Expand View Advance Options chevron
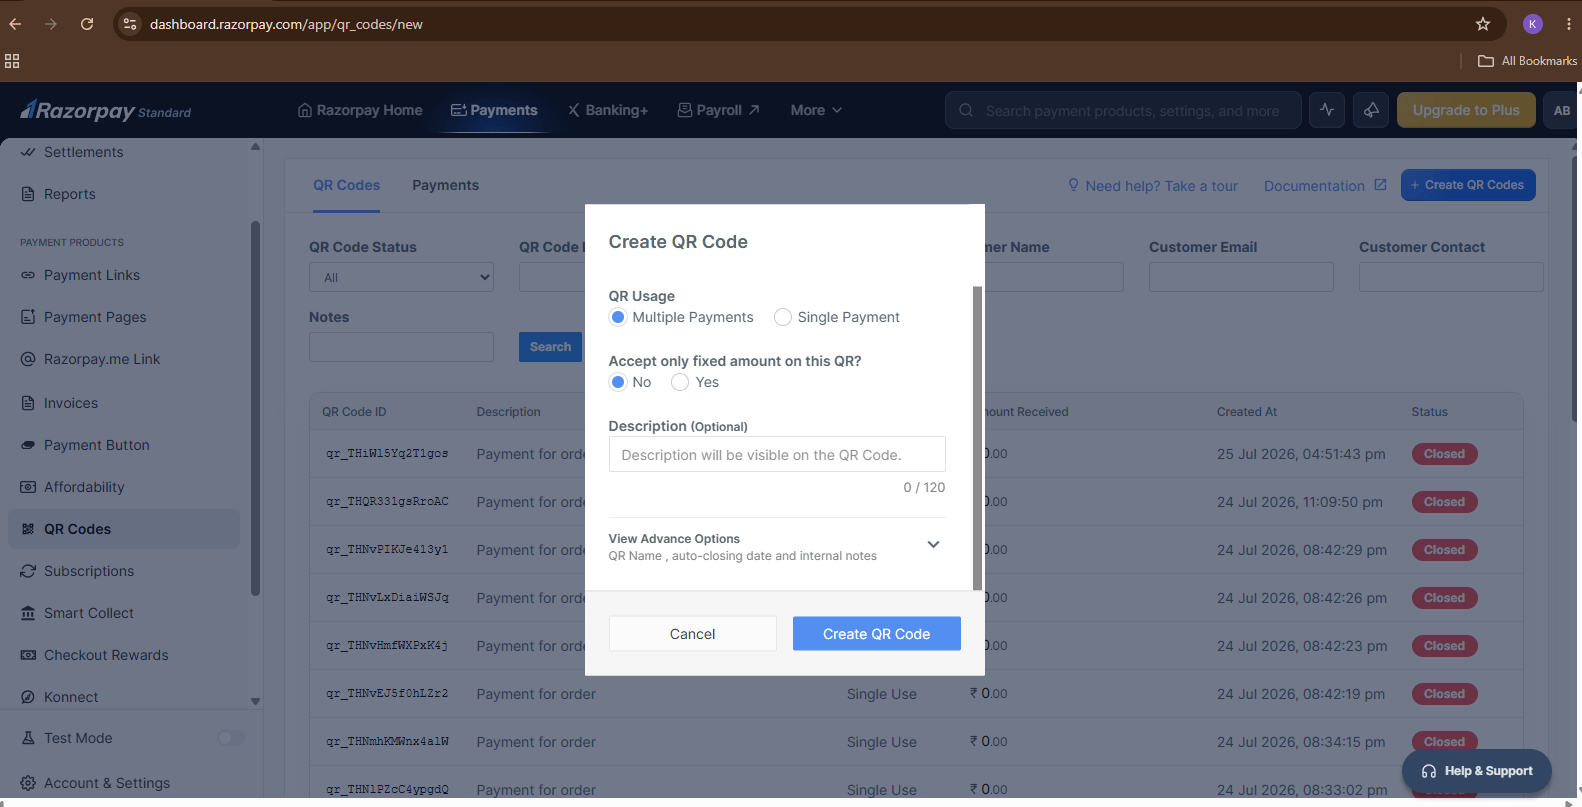Image resolution: width=1582 pixels, height=807 pixels. (933, 545)
